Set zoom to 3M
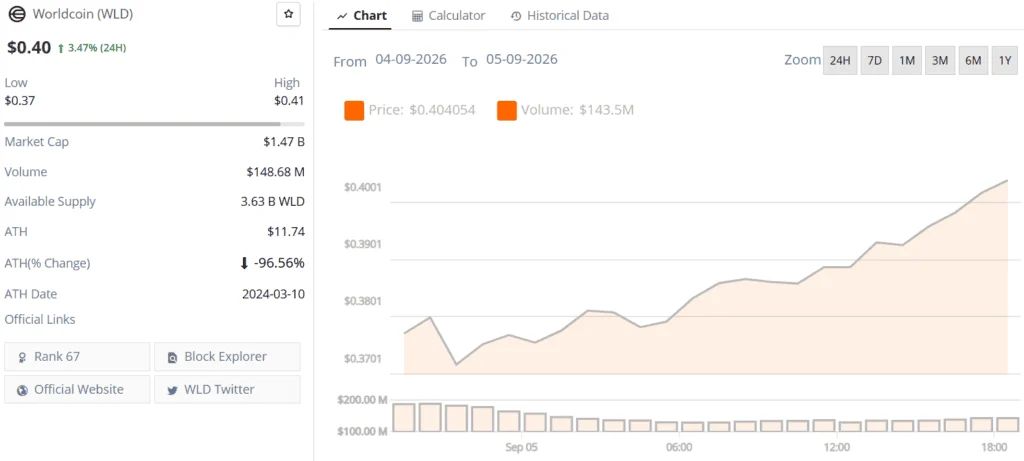Viewport: 1024px width, 461px height. tap(940, 61)
